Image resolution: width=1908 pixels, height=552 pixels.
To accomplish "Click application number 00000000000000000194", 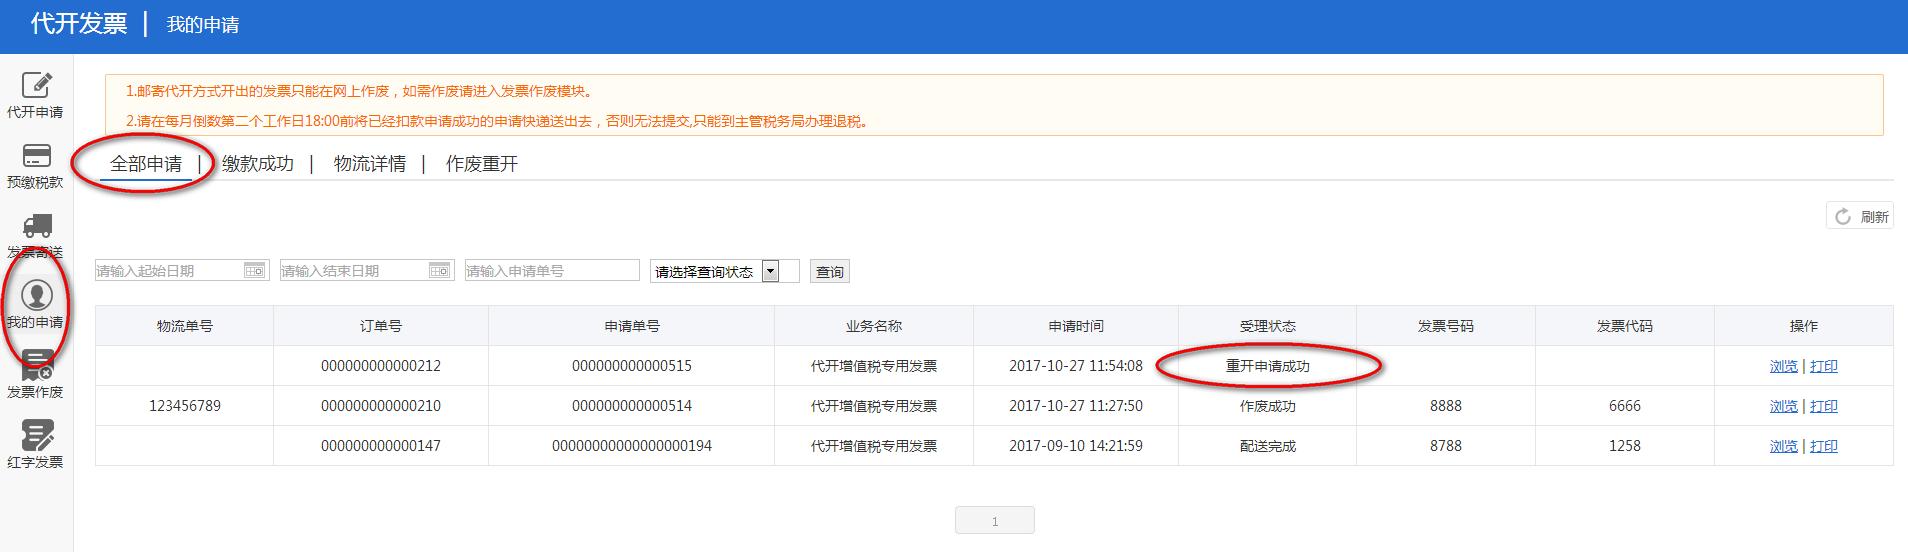I will (632, 446).
